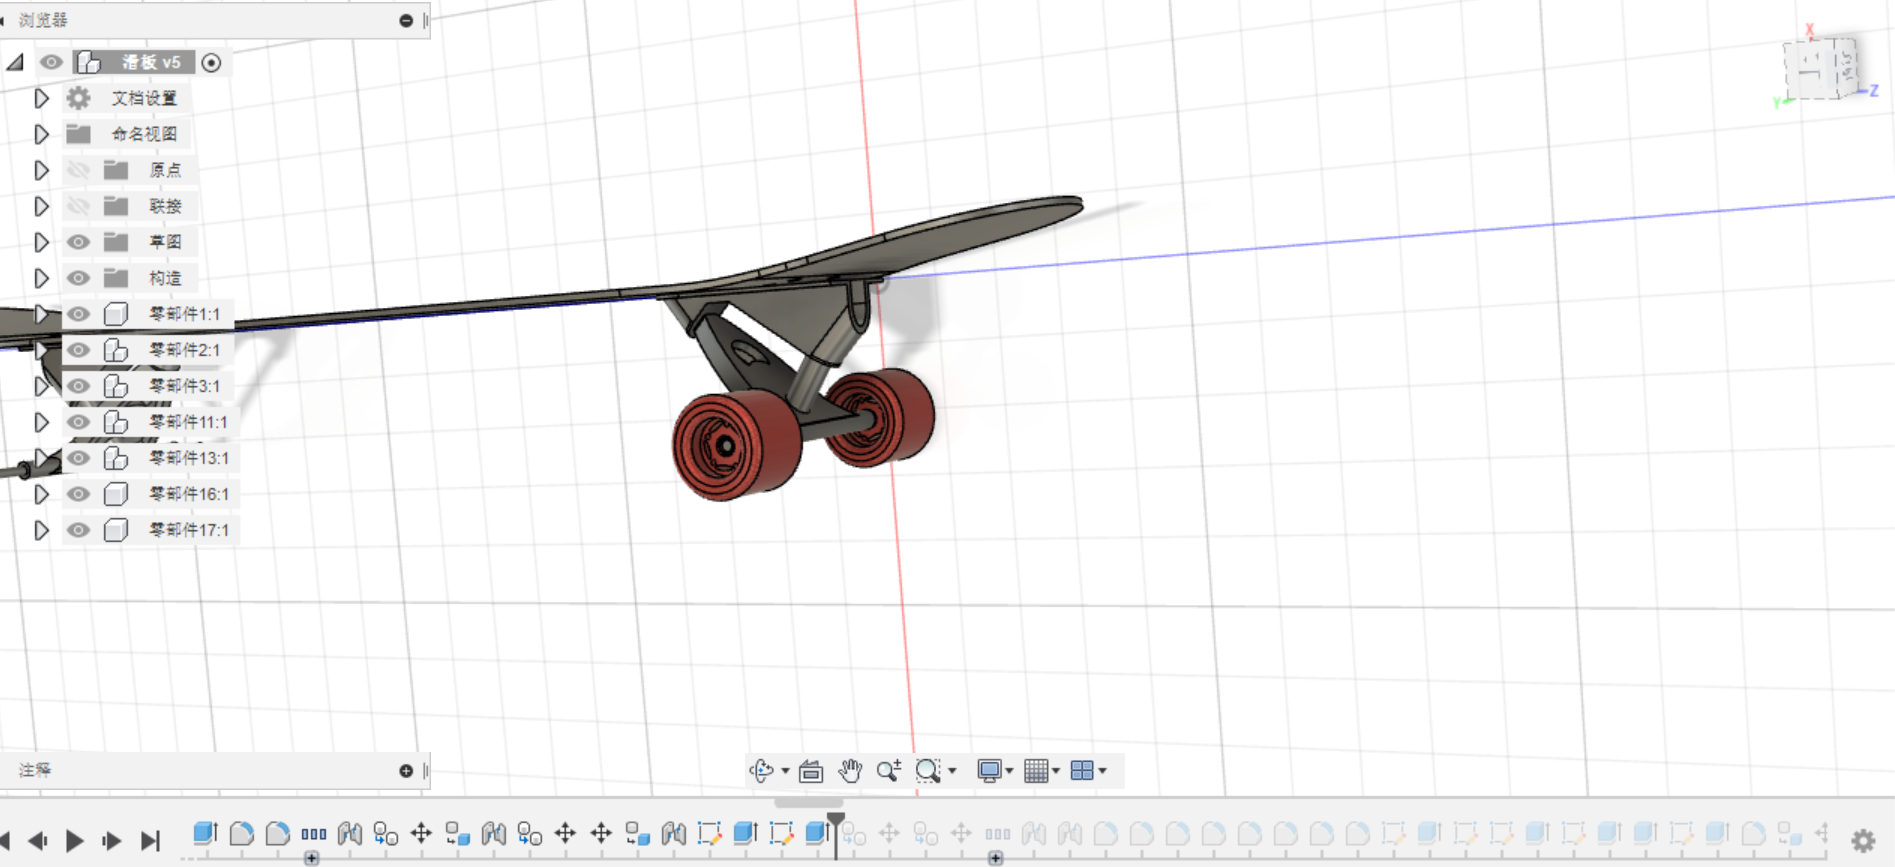
Task: Jump to end of timeline
Action: point(150,840)
